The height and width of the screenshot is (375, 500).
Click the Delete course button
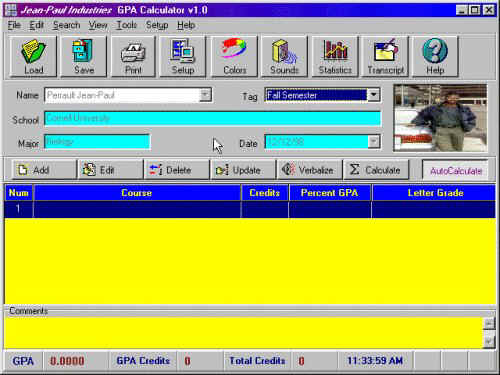[x=177, y=170]
